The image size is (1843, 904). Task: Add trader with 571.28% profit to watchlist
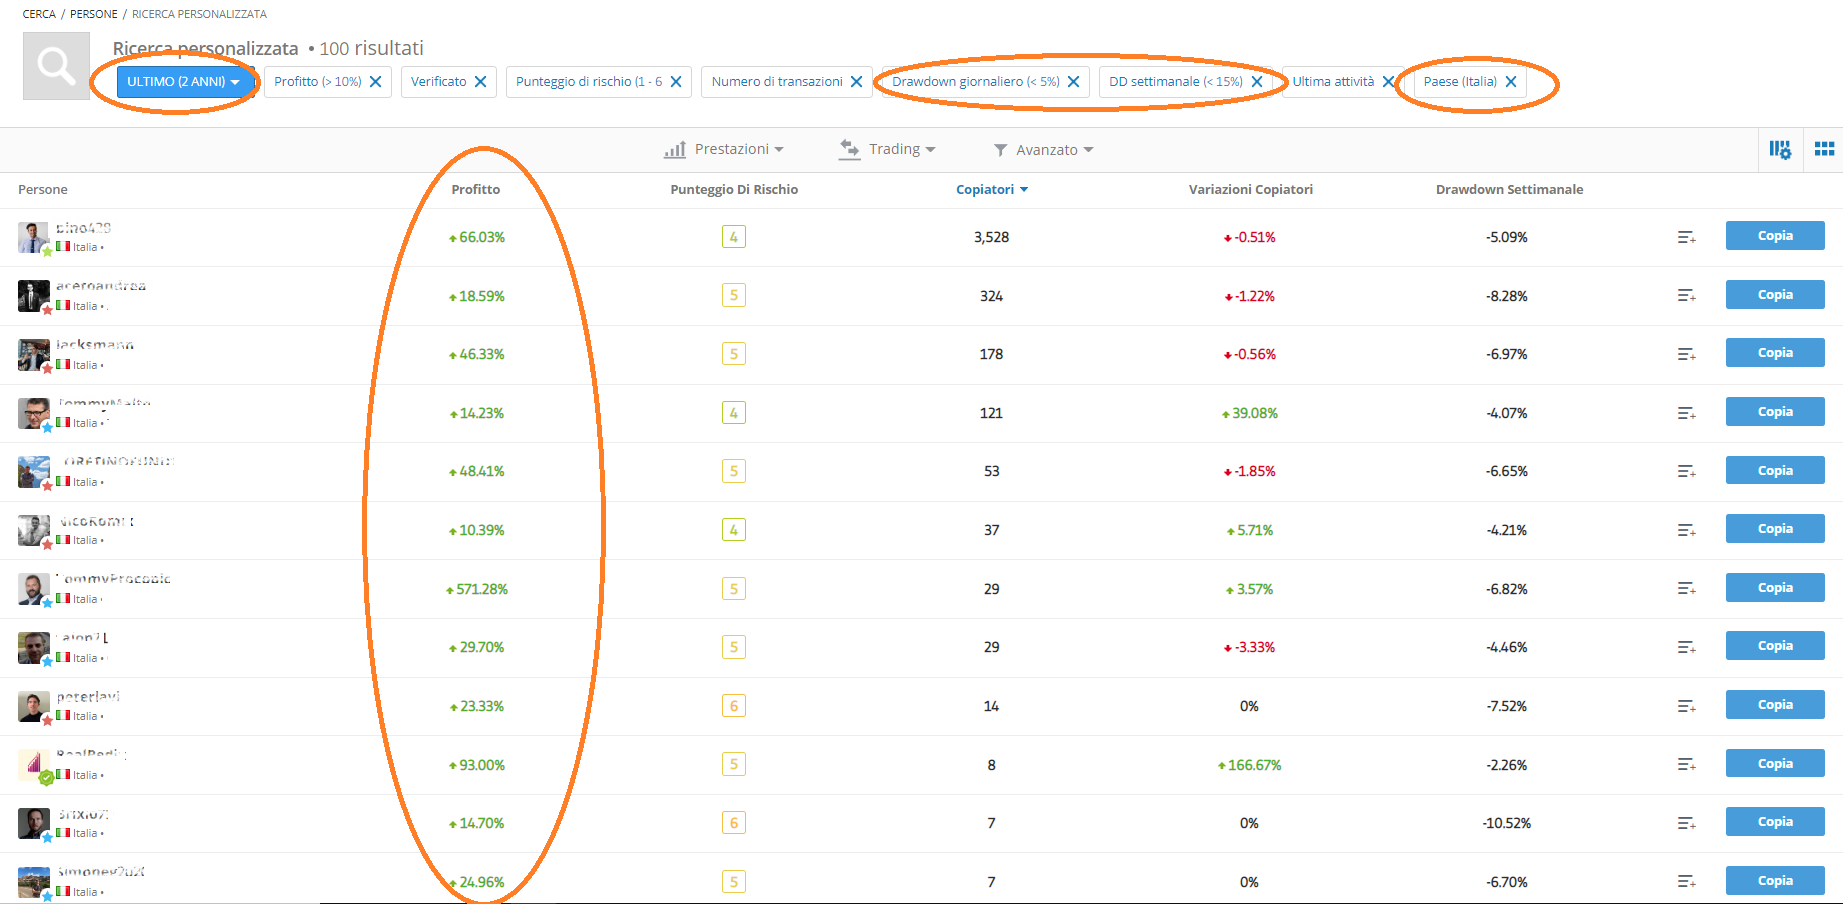point(1687,588)
